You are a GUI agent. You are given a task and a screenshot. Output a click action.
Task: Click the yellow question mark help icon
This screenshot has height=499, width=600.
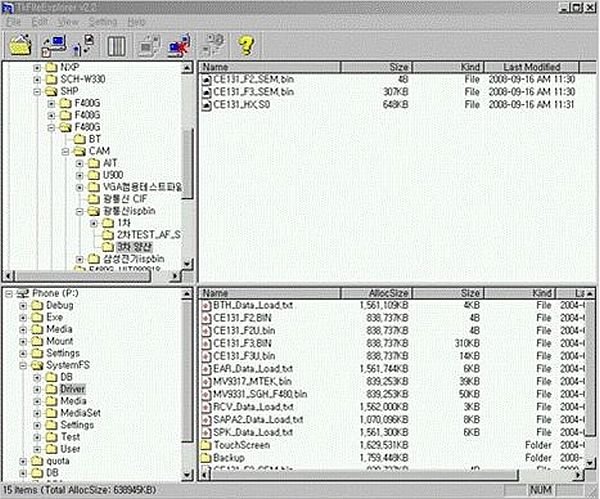(x=246, y=45)
